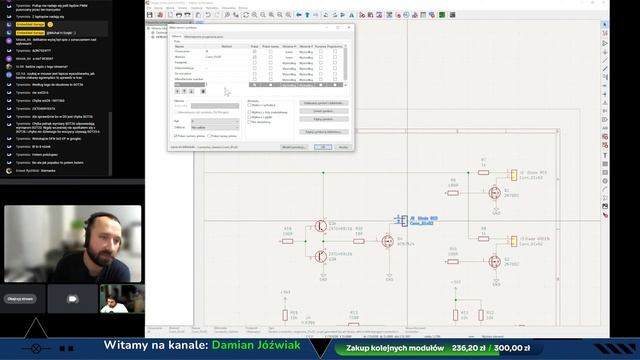640x360 pixels.
Task: Toggle the Pokaż checkbox in the Footprint row
Action: click(255, 63)
